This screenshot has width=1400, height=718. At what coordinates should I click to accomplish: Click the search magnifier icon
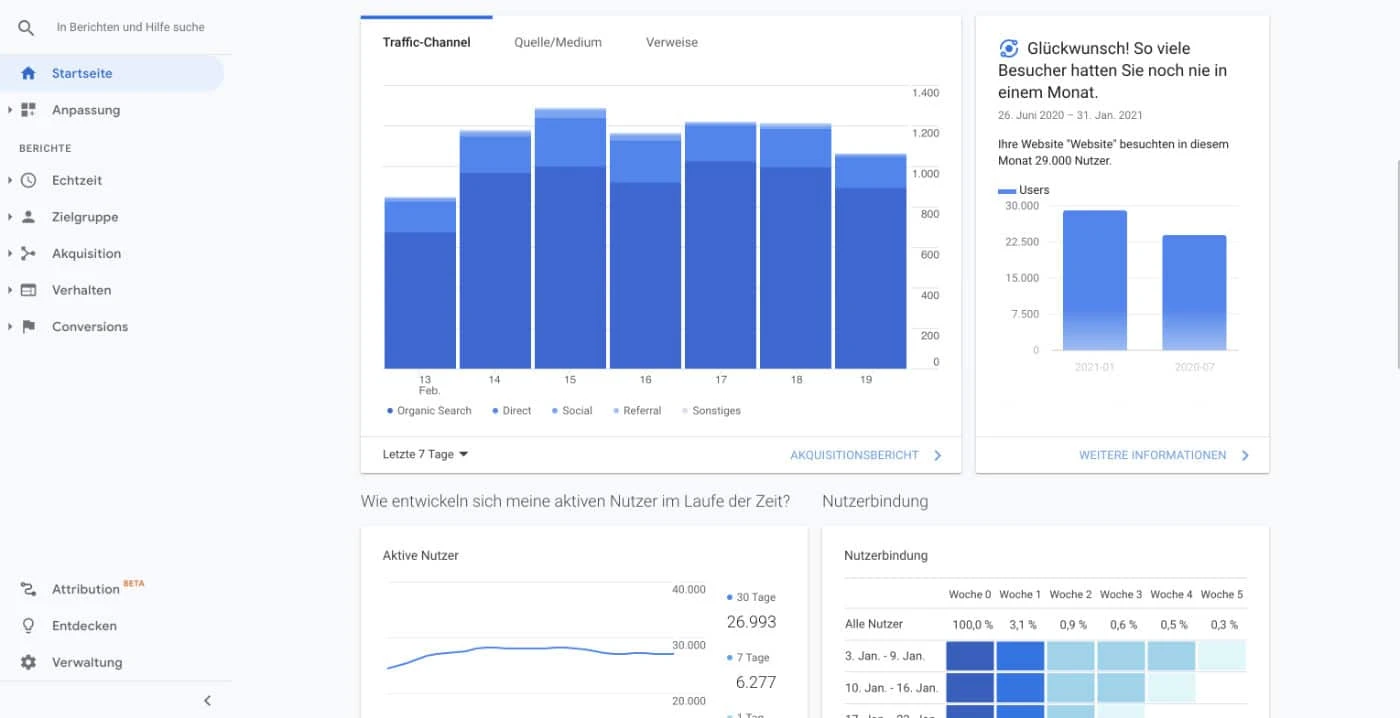click(25, 28)
